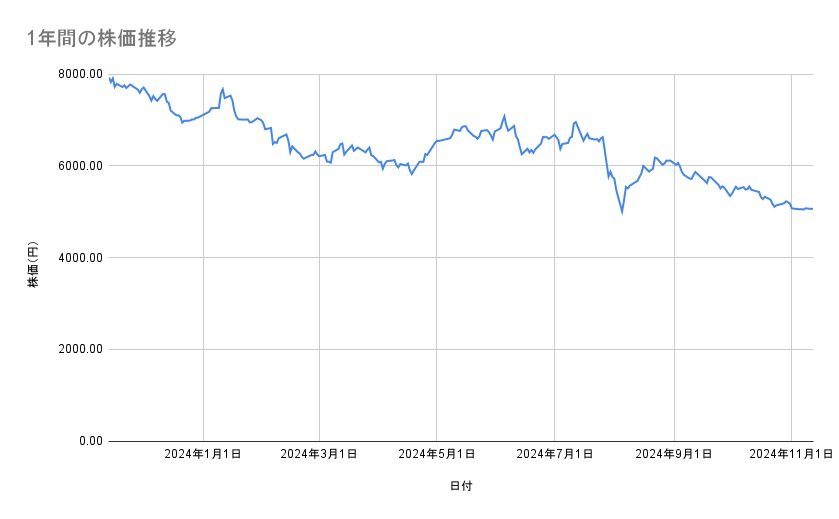Select the 2024年5月1日 date label
This screenshot has height=519, width=839.
437,455
